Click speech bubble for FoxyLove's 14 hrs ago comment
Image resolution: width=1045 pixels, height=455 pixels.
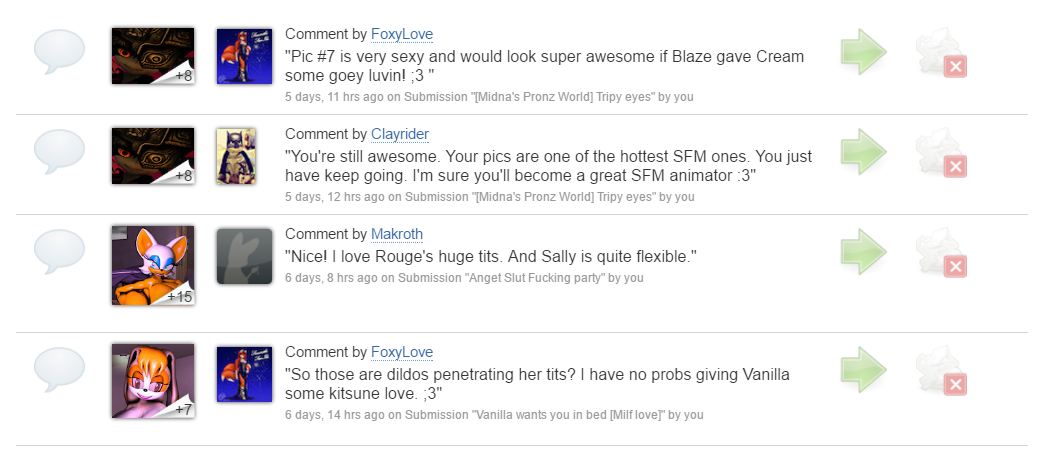tap(60, 370)
